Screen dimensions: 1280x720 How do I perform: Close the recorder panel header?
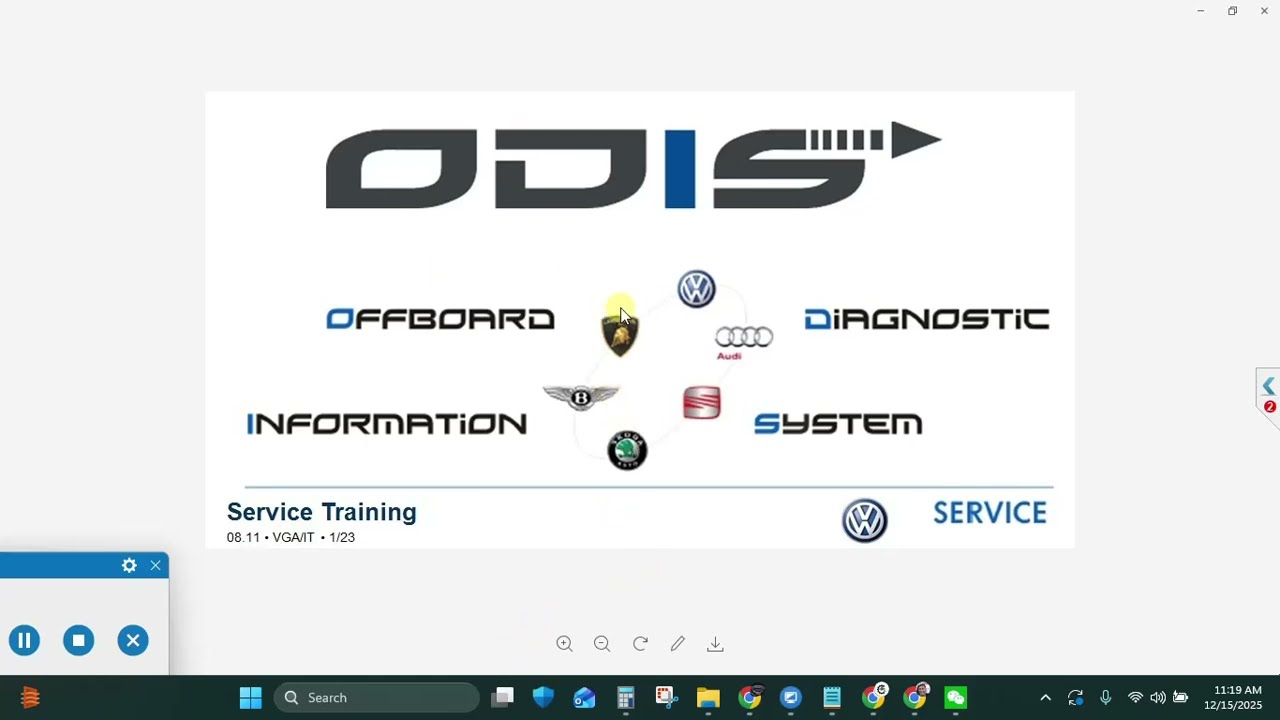click(156, 566)
